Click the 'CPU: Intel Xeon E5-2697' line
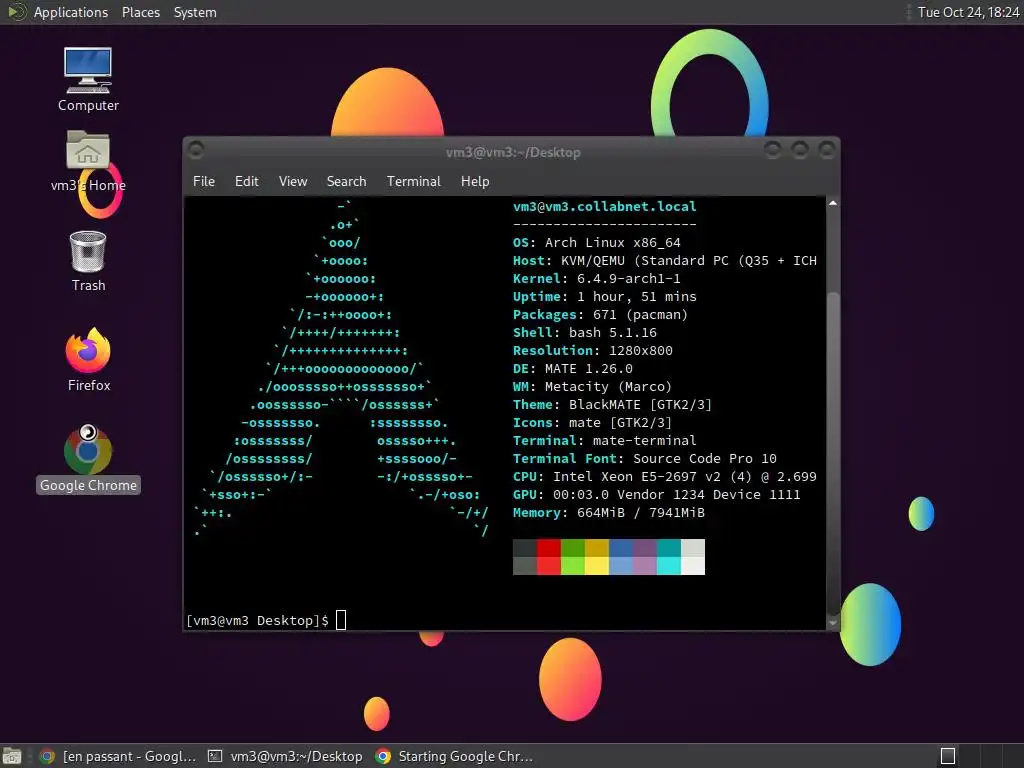The height and width of the screenshot is (768, 1024). pyautogui.click(x=665, y=477)
